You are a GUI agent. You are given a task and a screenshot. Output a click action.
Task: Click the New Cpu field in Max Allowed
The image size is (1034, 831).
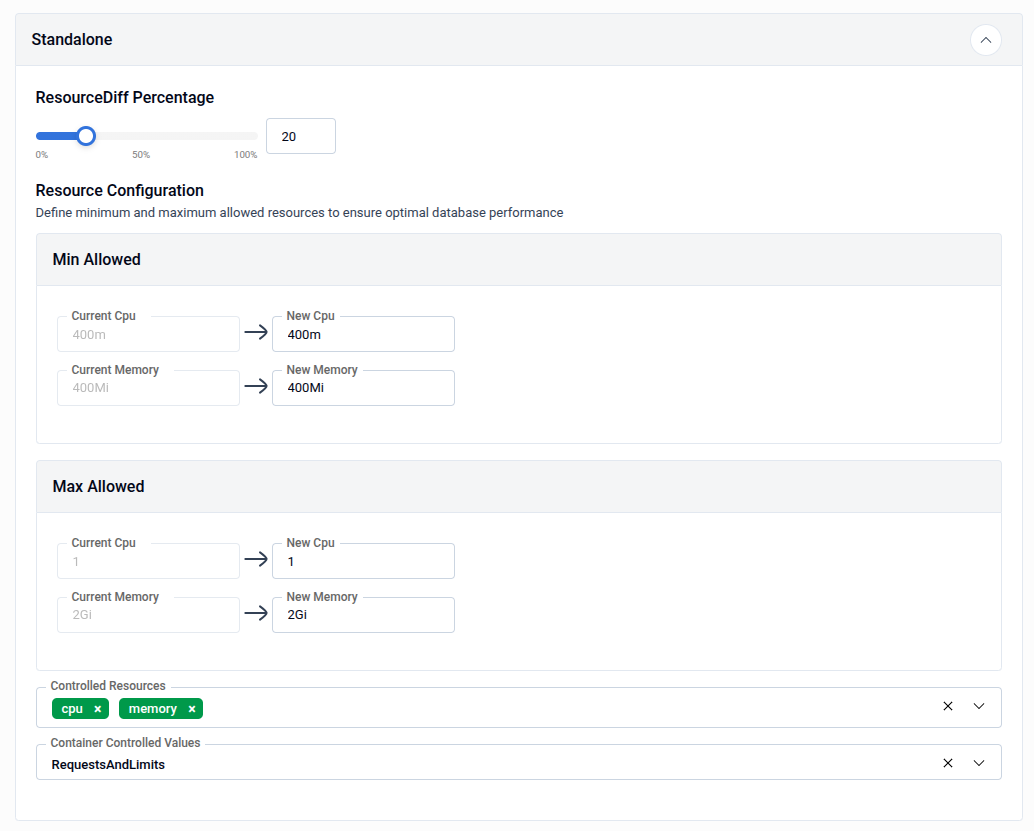(x=363, y=560)
